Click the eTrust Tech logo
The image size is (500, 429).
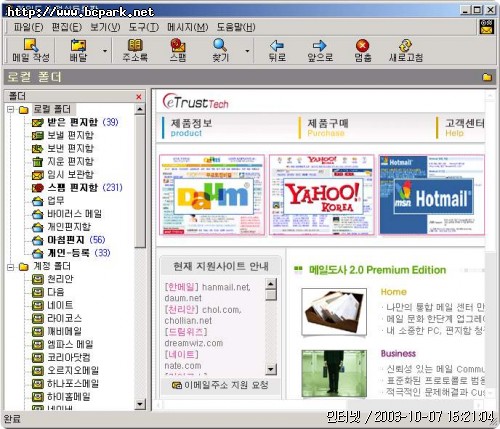[x=196, y=102]
